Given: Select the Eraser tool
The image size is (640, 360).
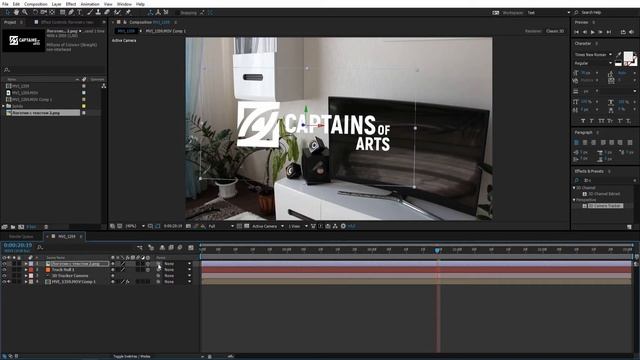Looking at the screenshot, I should pos(107,13).
